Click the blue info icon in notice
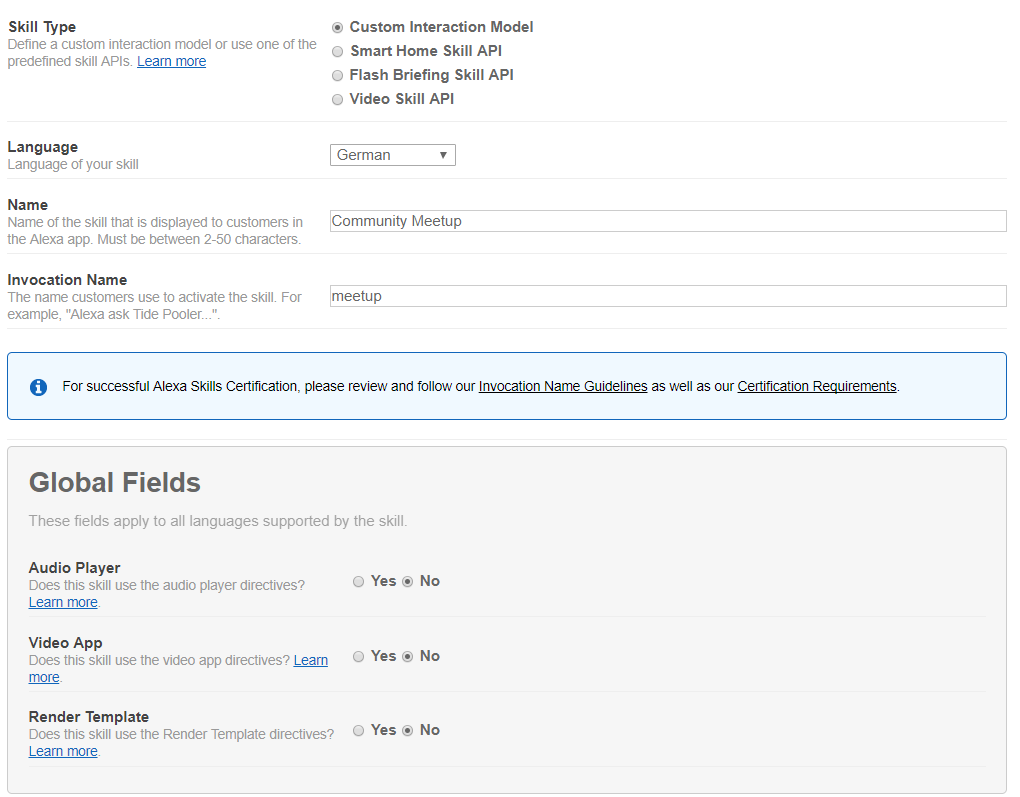The width and height of the screenshot is (1020, 797). [38, 387]
